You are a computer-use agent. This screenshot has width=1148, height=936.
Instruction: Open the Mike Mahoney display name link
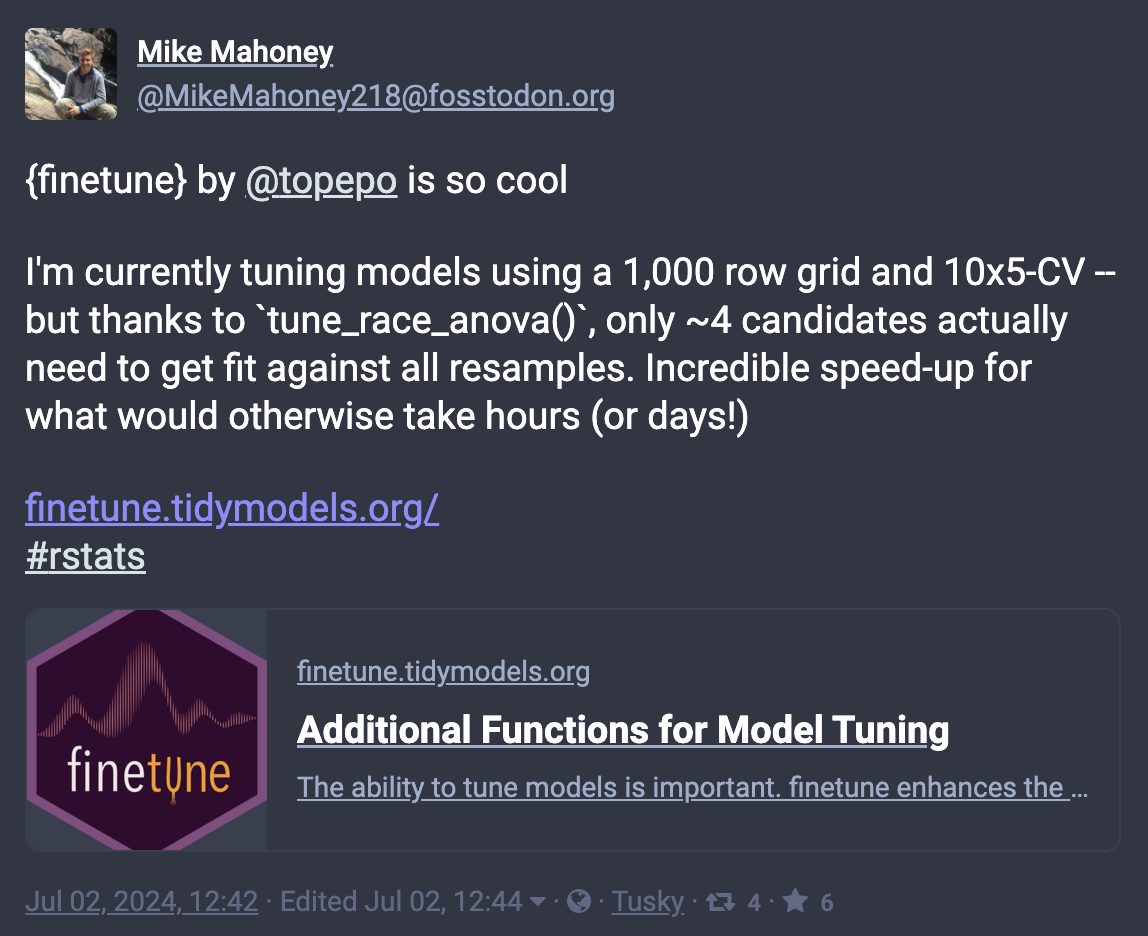[234, 52]
